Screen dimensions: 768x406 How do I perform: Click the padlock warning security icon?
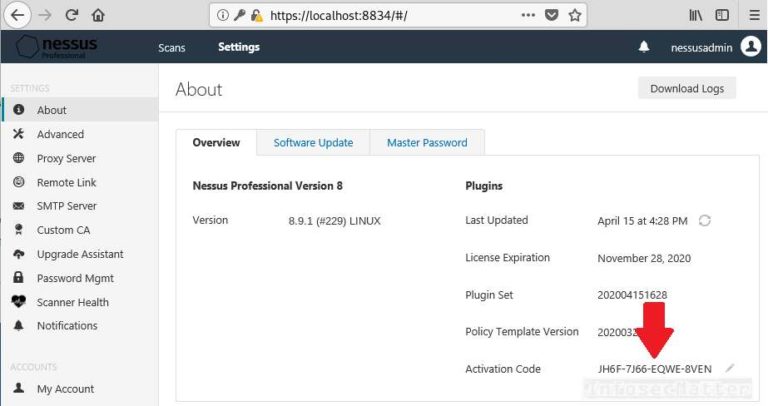(x=256, y=16)
